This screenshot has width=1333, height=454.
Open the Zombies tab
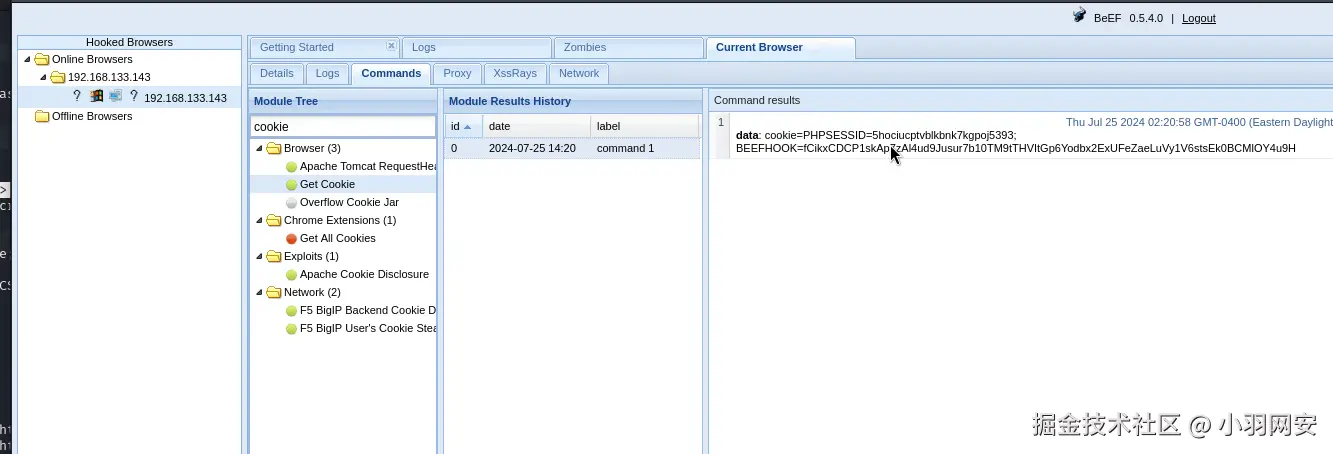pyautogui.click(x=629, y=47)
